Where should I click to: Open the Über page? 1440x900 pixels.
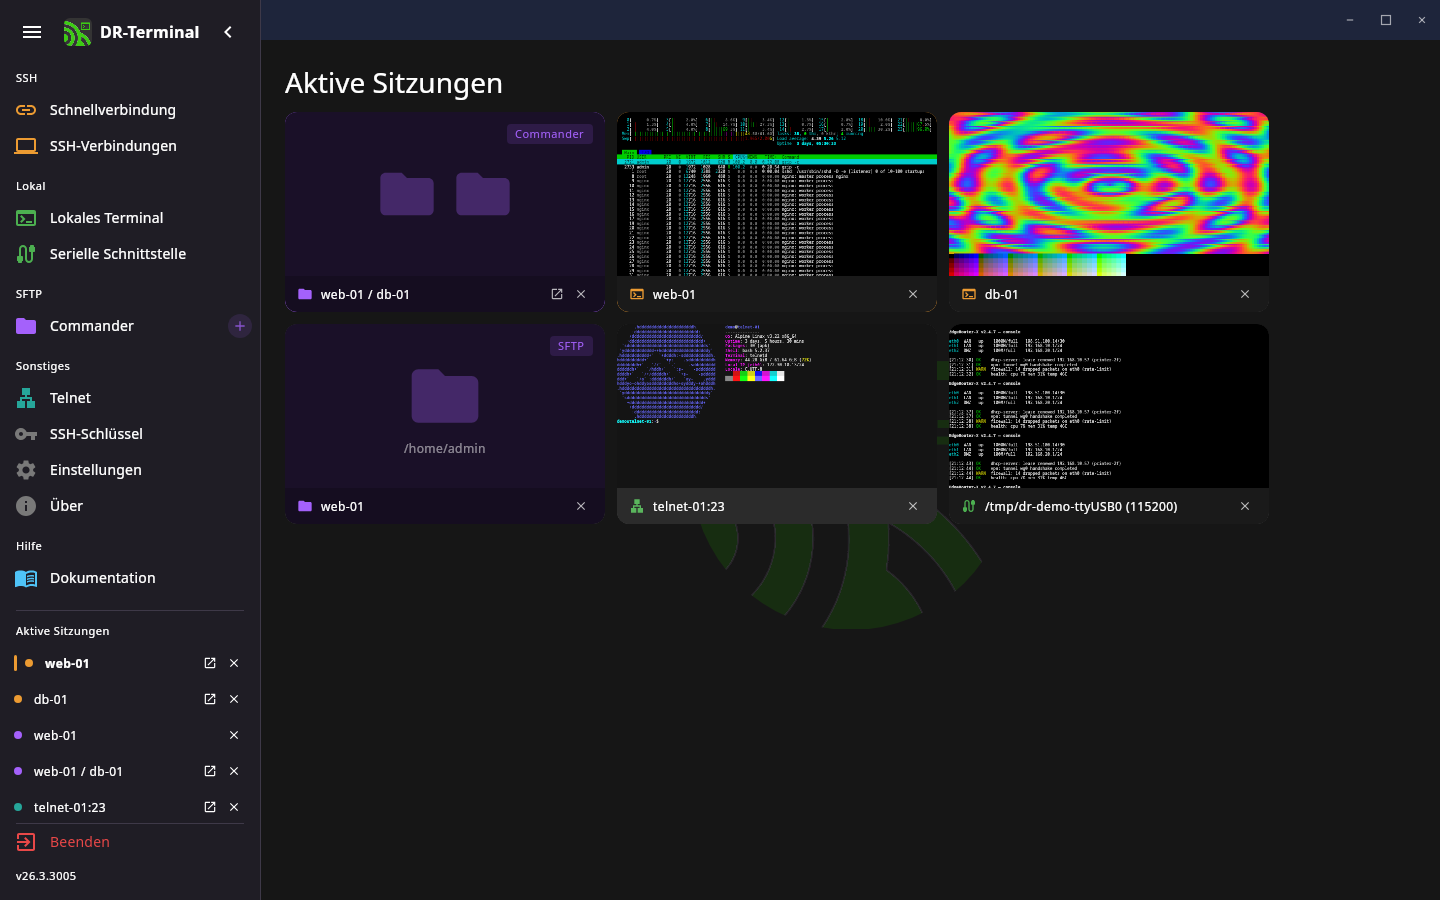pos(130,506)
